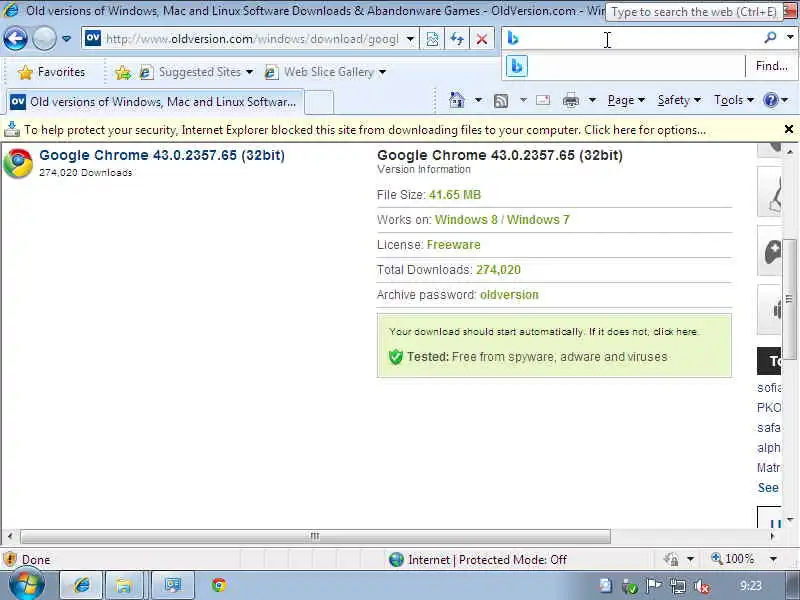Screen dimensions: 800x600
Task: Click Internet Protected Mode Off zone
Action: [x=478, y=560]
